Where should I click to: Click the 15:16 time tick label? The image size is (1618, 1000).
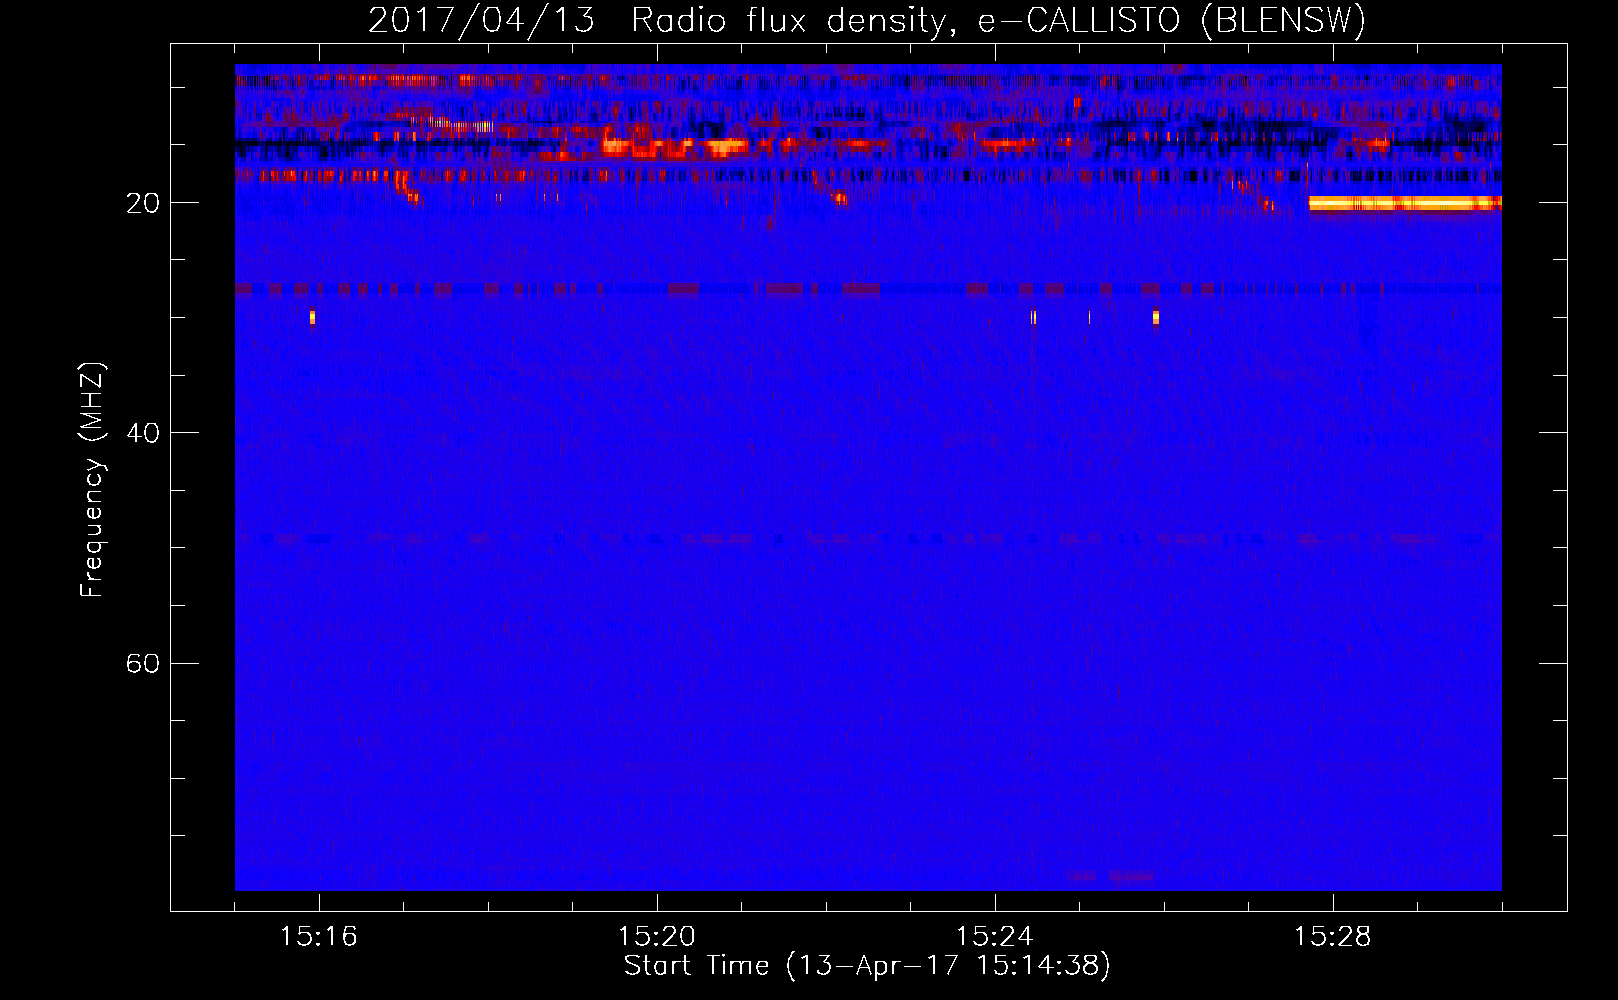point(318,937)
